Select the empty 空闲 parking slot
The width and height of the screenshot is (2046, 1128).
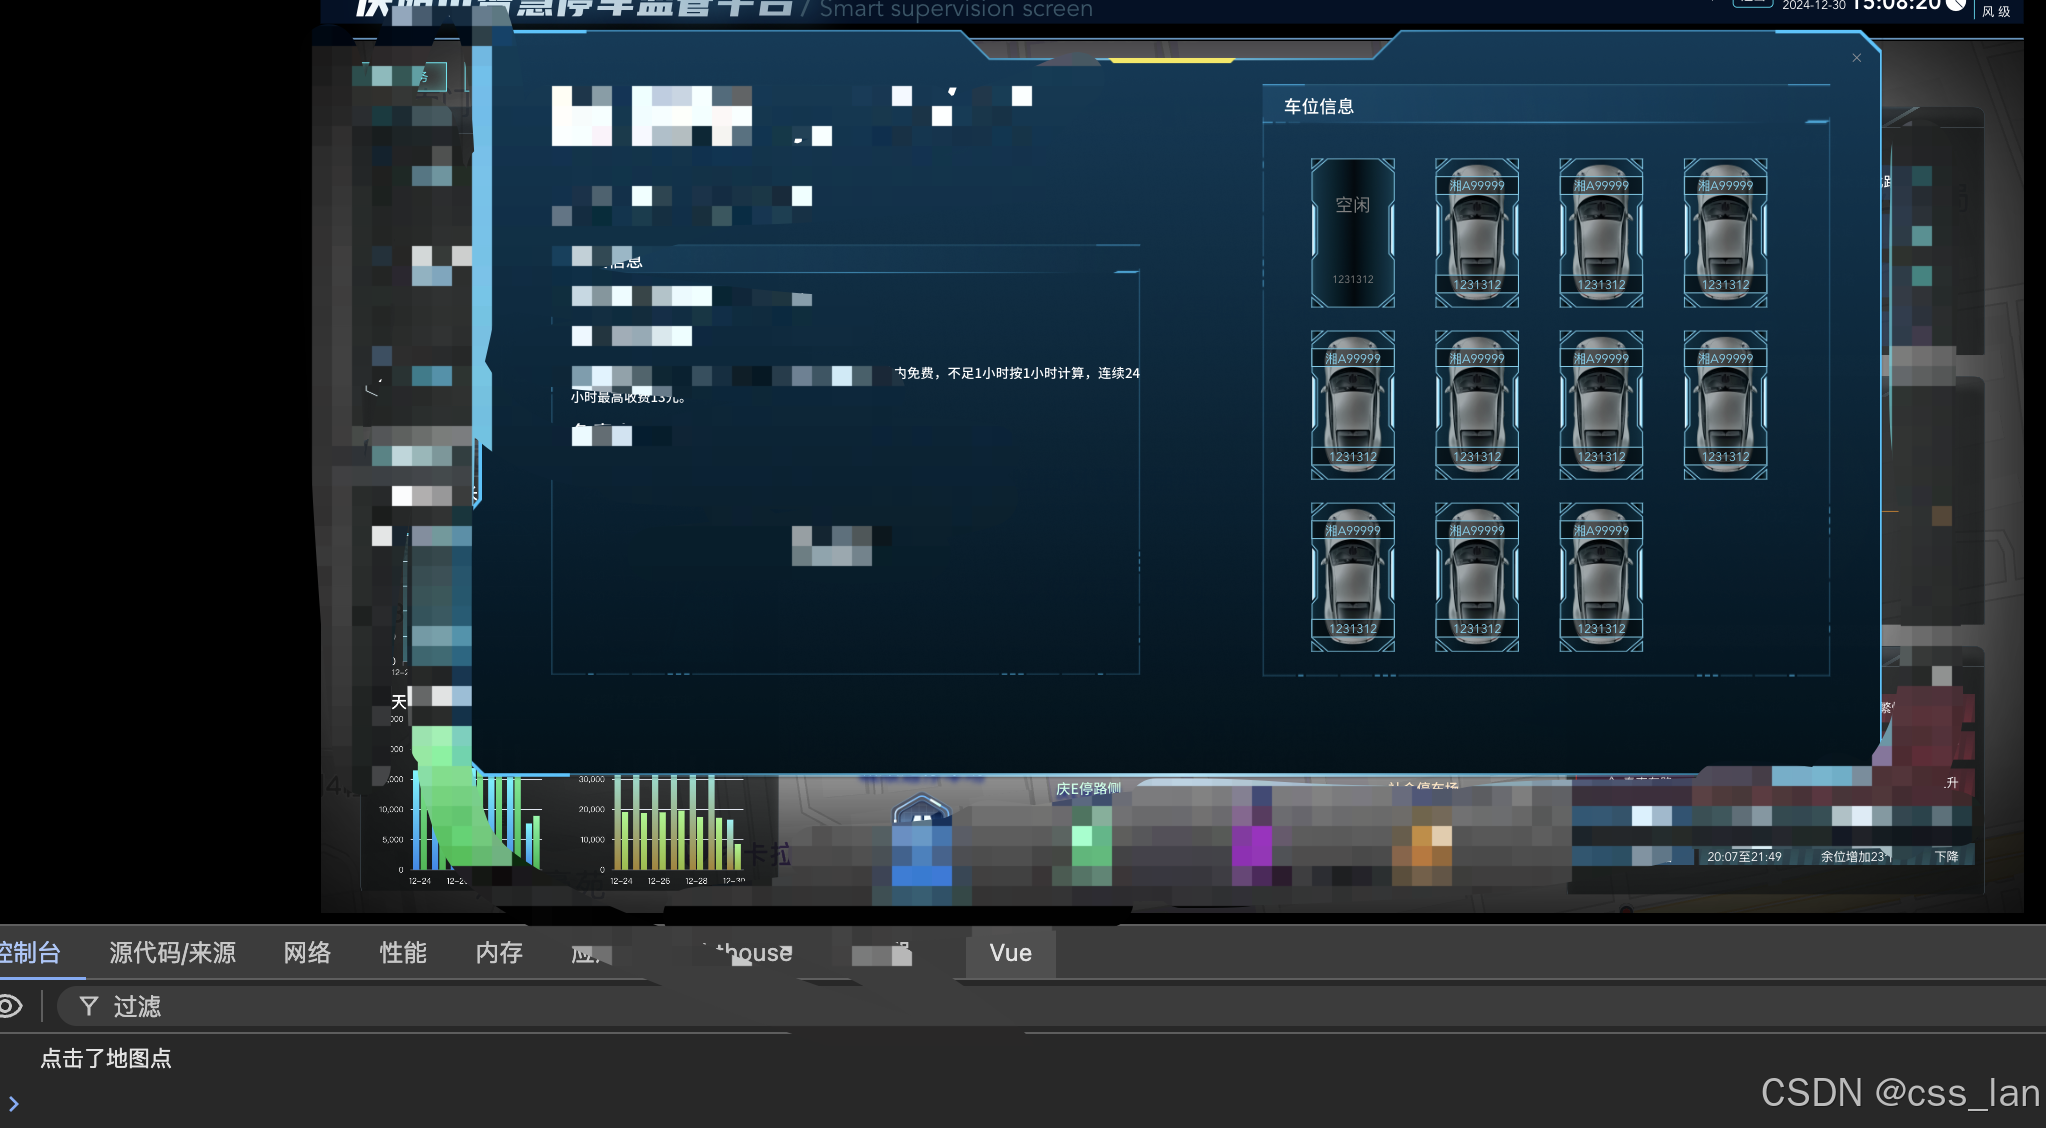point(1352,232)
